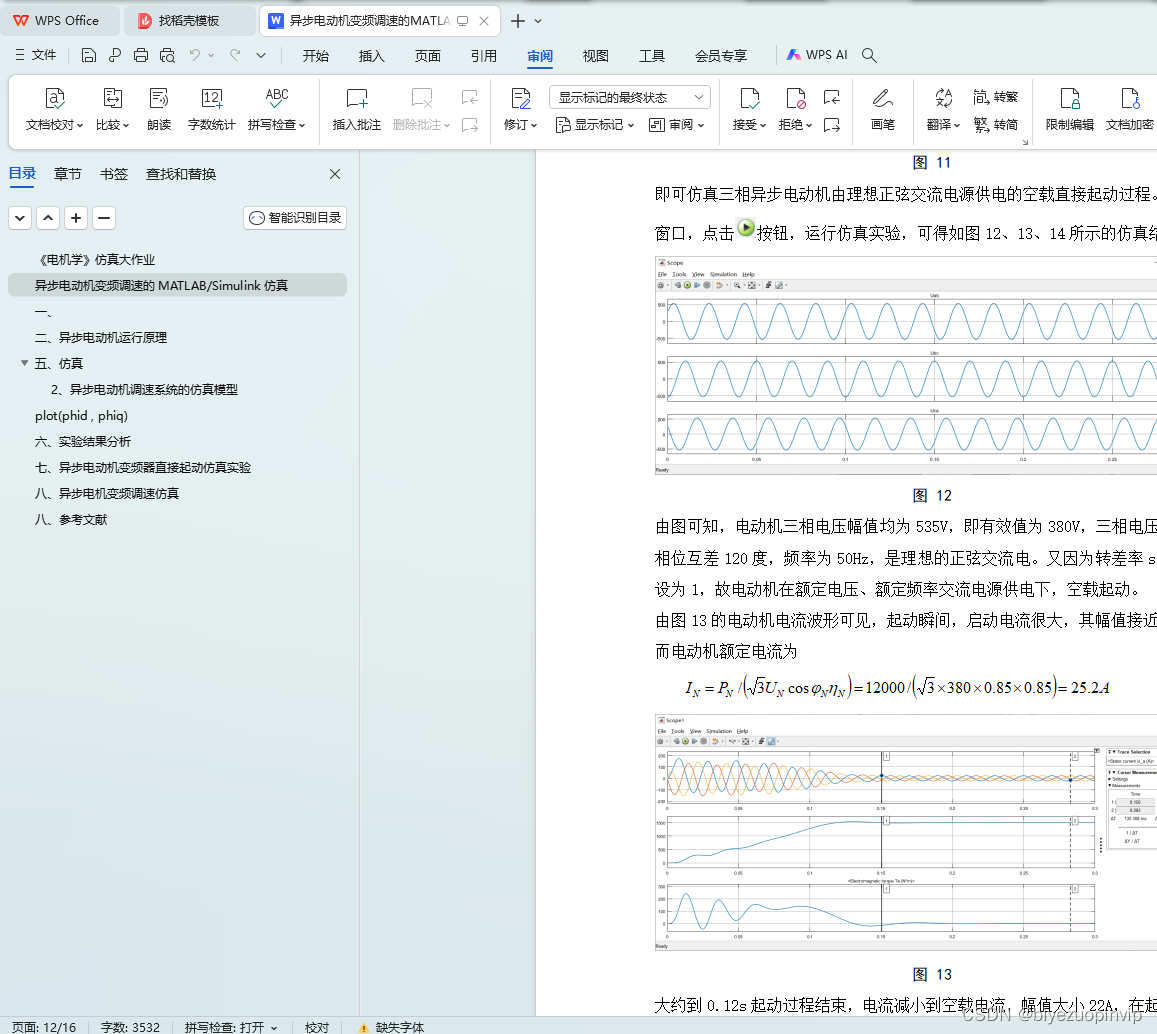Go to 六、实验结果分析 heading
Image resolution: width=1157 pixels, height=1034 pixels.
tap(83, 441)
